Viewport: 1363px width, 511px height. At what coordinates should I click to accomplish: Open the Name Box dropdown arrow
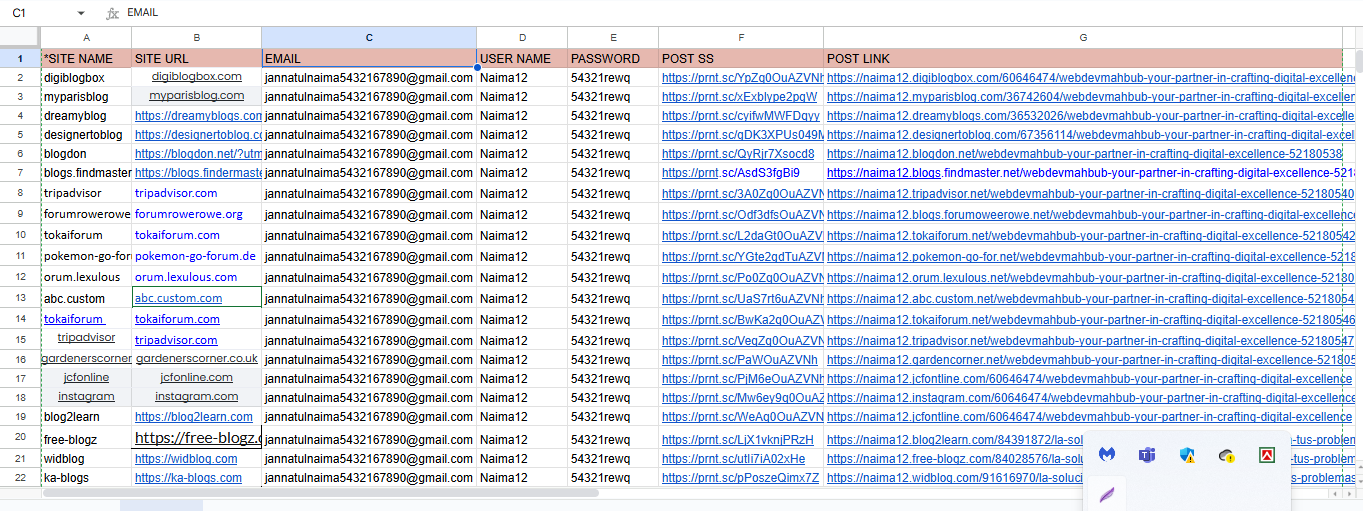pos(81,13)
